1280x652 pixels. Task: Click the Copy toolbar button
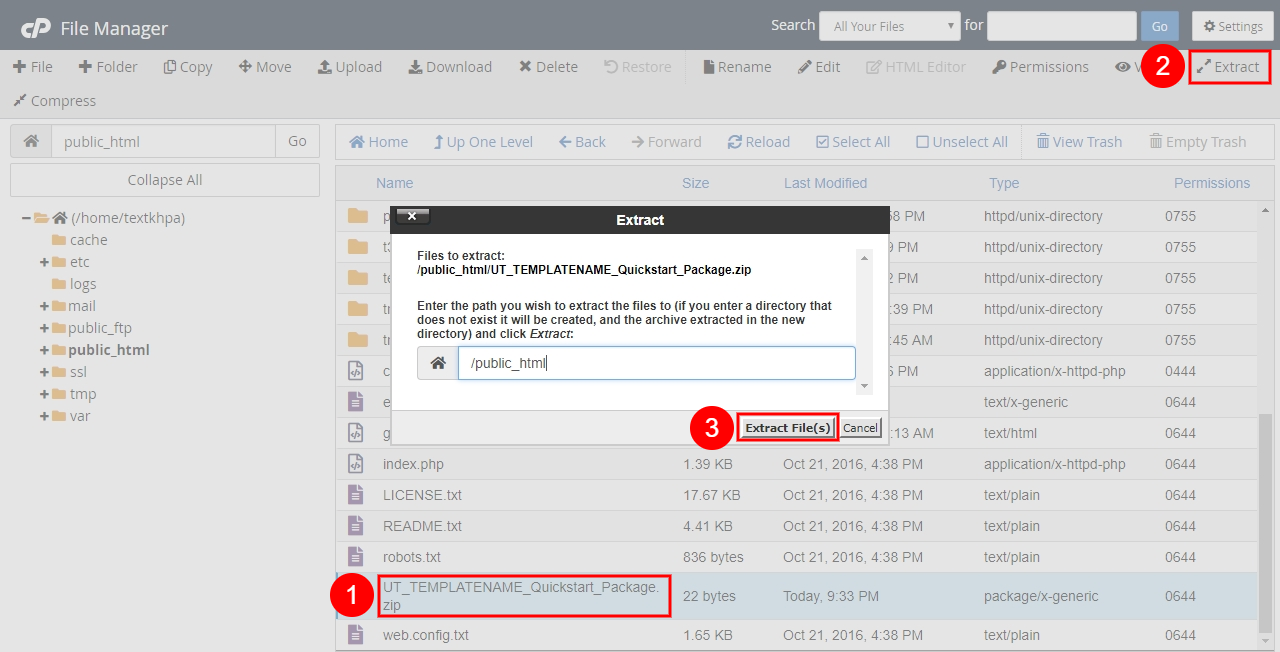pos(188,67)
